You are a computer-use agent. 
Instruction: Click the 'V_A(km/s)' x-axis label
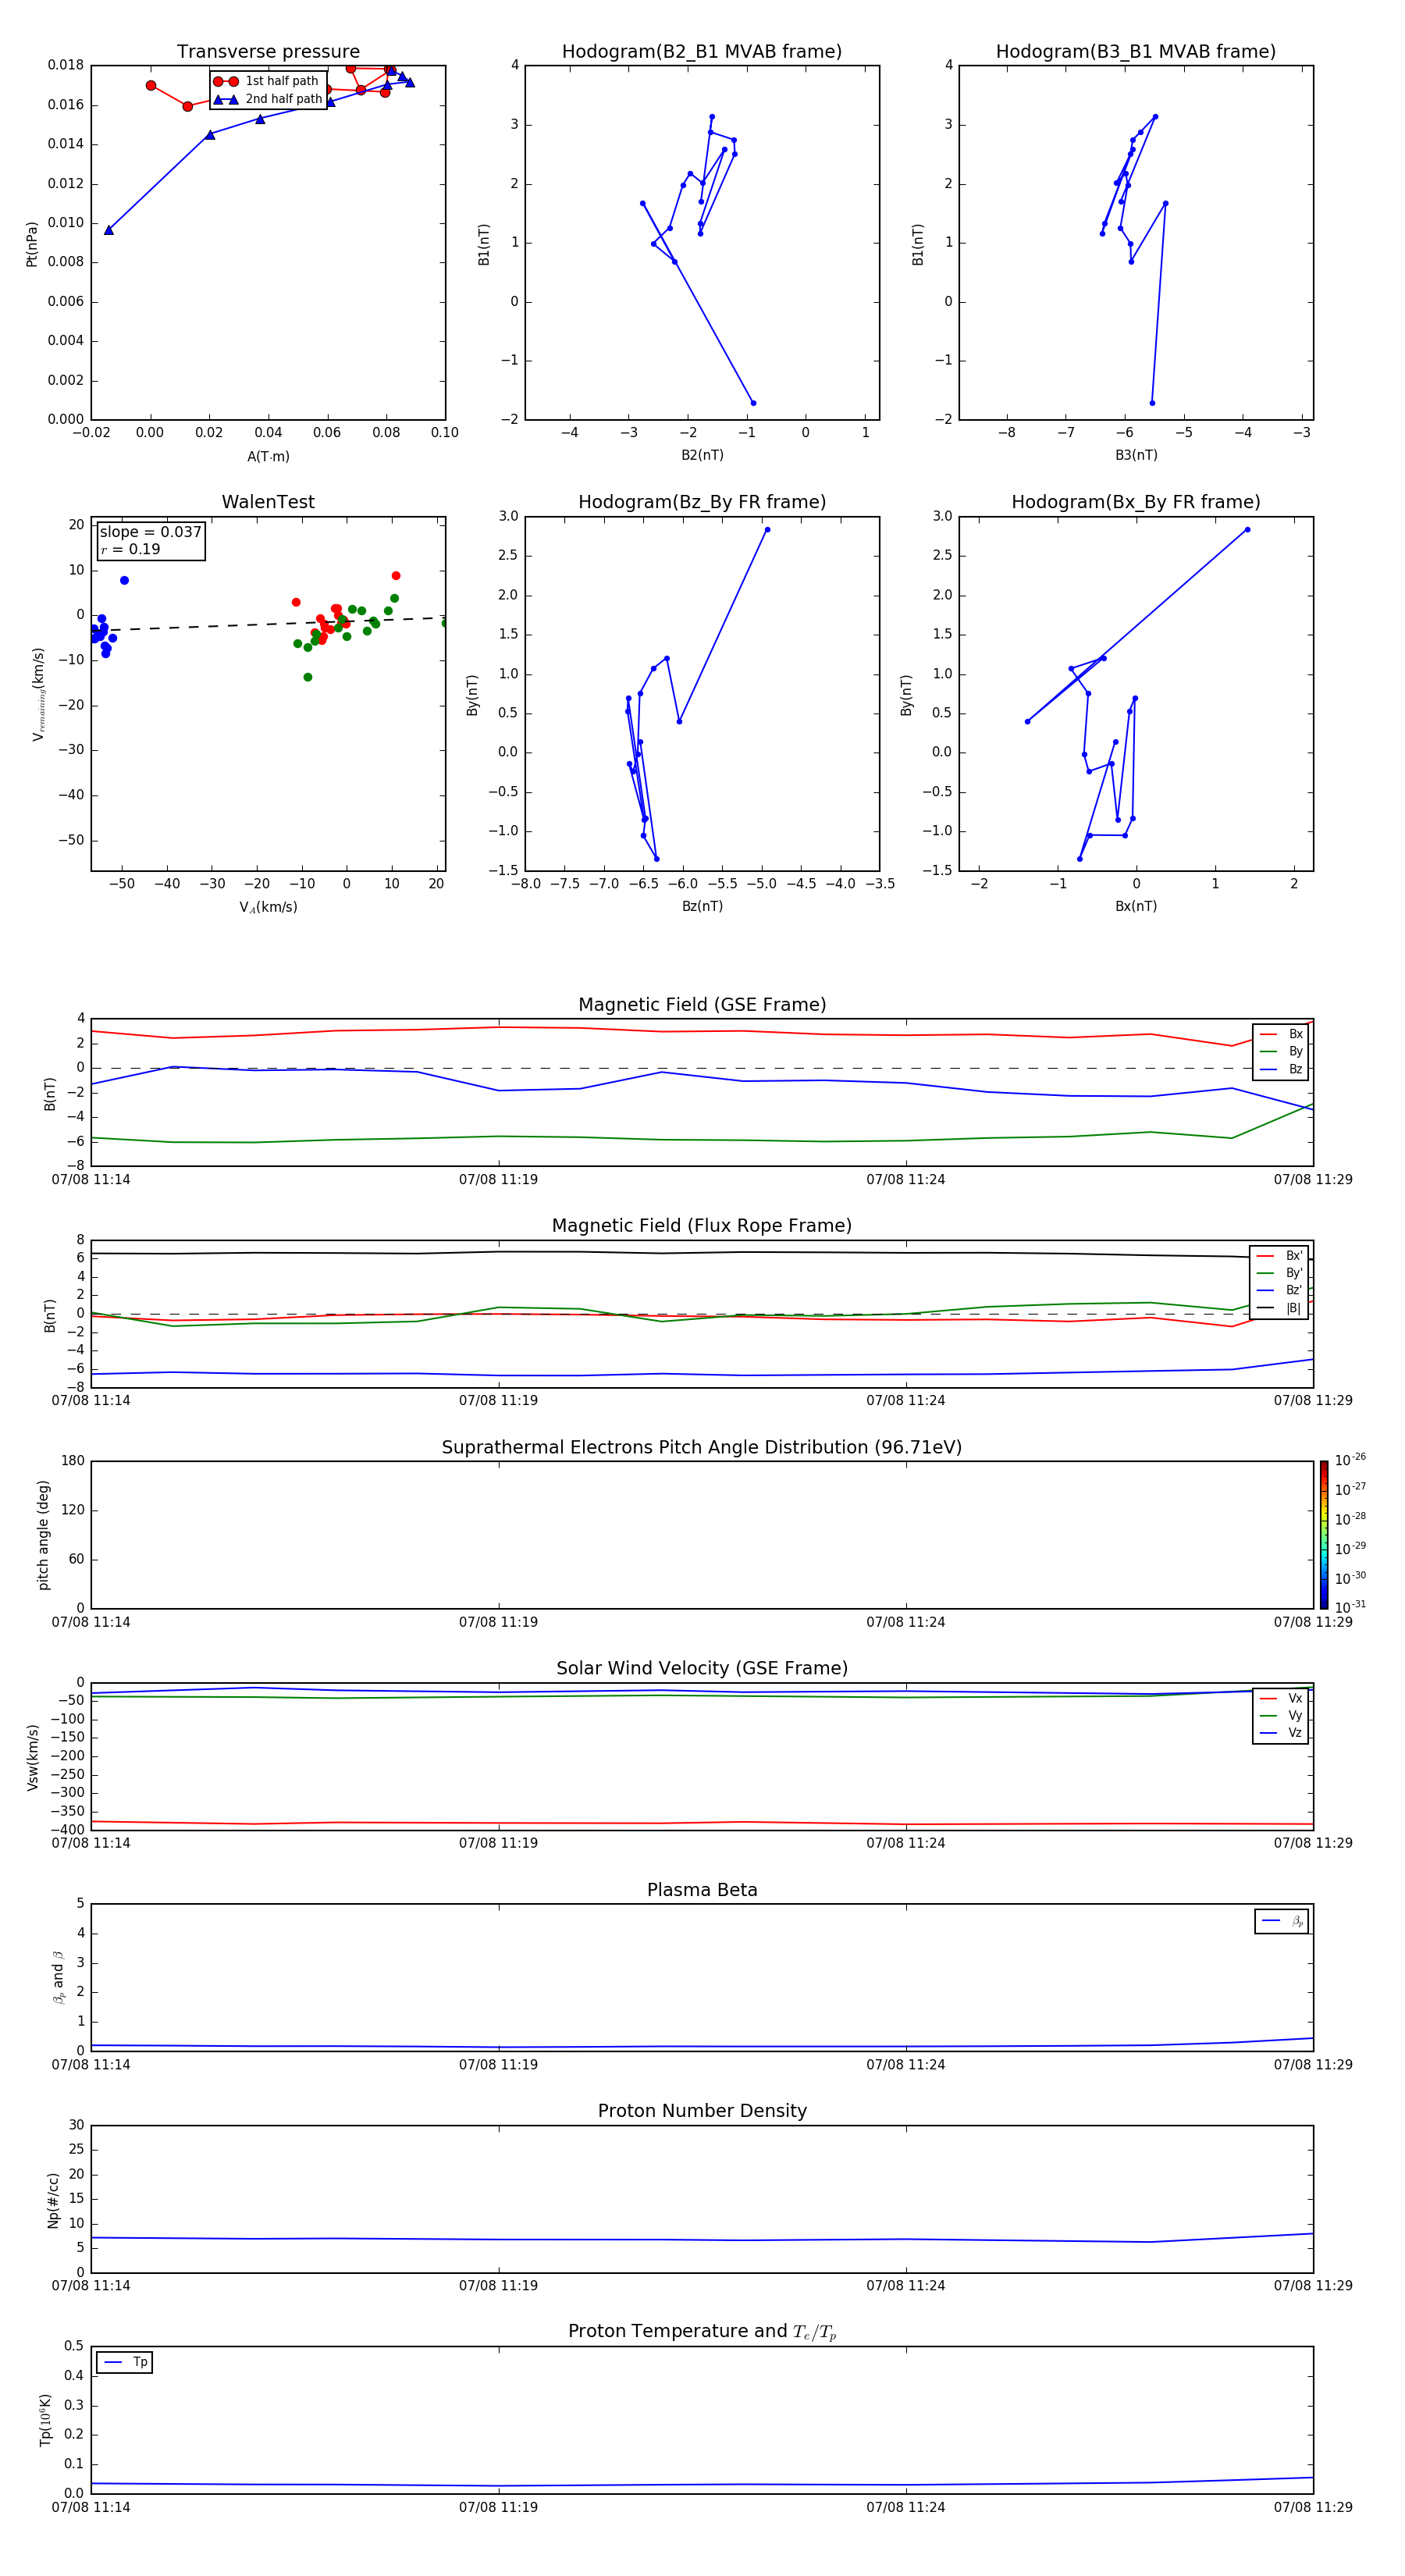point(268,907)
